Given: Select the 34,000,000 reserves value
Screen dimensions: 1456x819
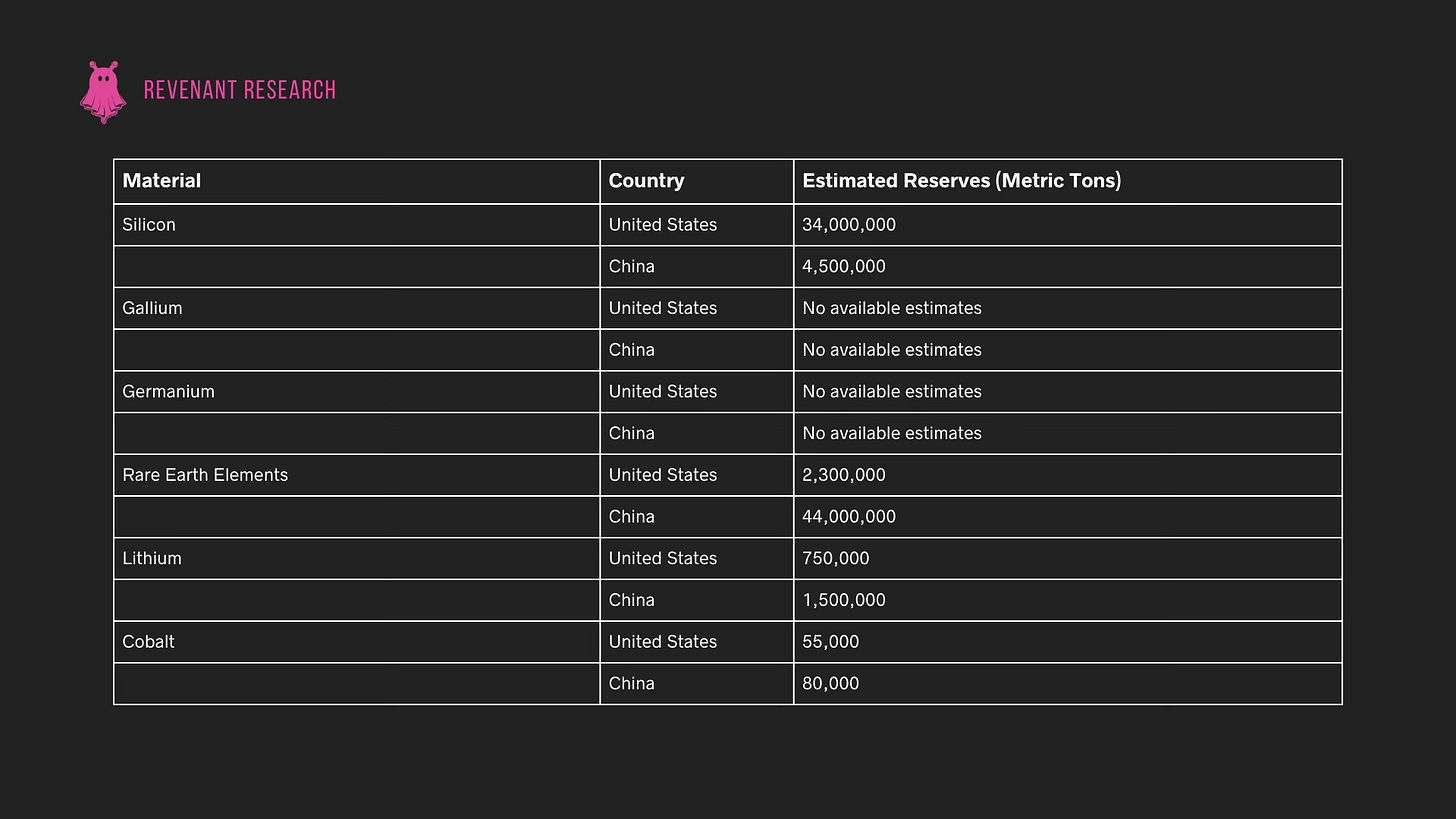Looking at the screenshot, I should click(849, 225).
